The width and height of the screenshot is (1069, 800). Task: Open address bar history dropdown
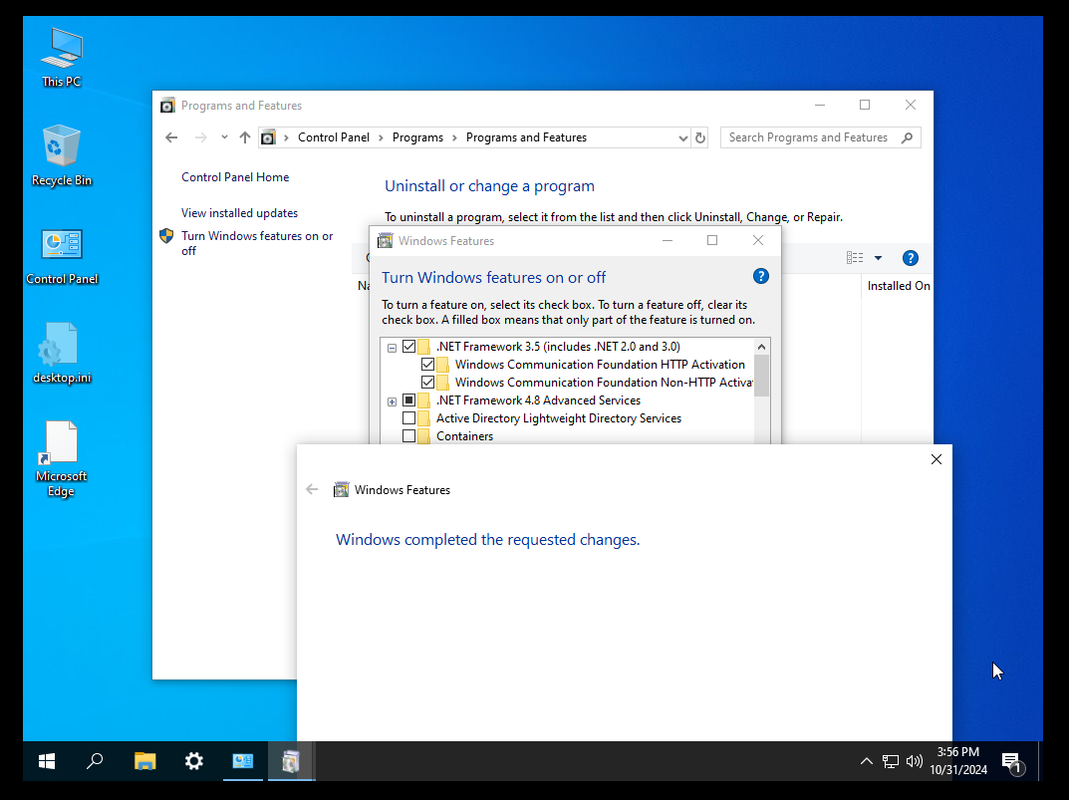(682, 138)
